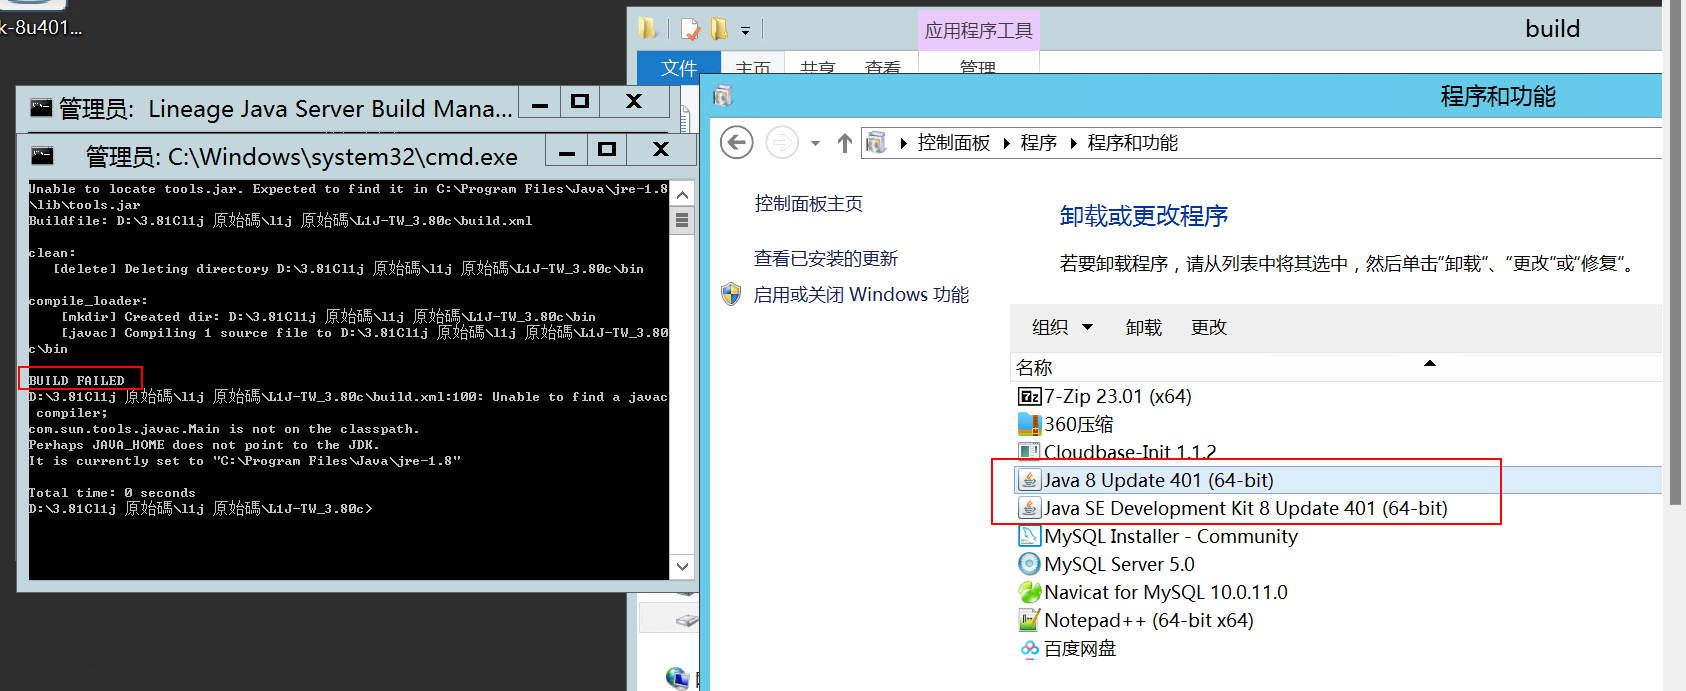Open the recent locations dropdown arrow
The height and width of the screenshot is (691, 1686).
(x=815, y=143)
